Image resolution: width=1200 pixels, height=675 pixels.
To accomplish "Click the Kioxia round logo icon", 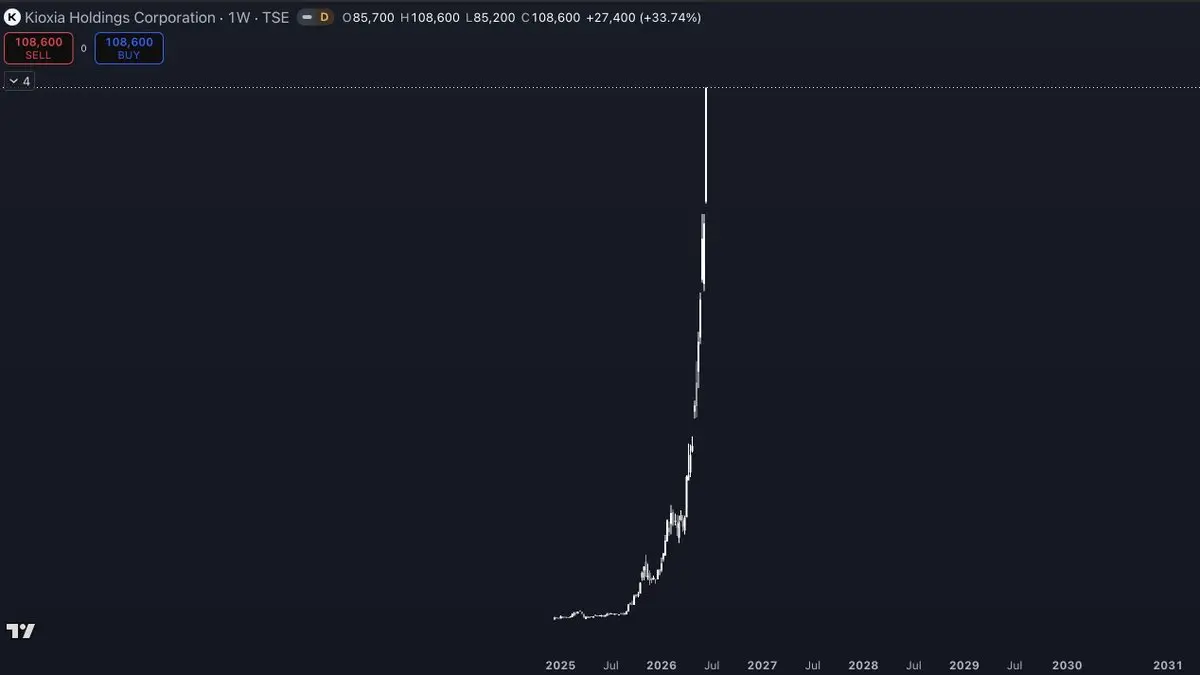I will coord(13,17).
